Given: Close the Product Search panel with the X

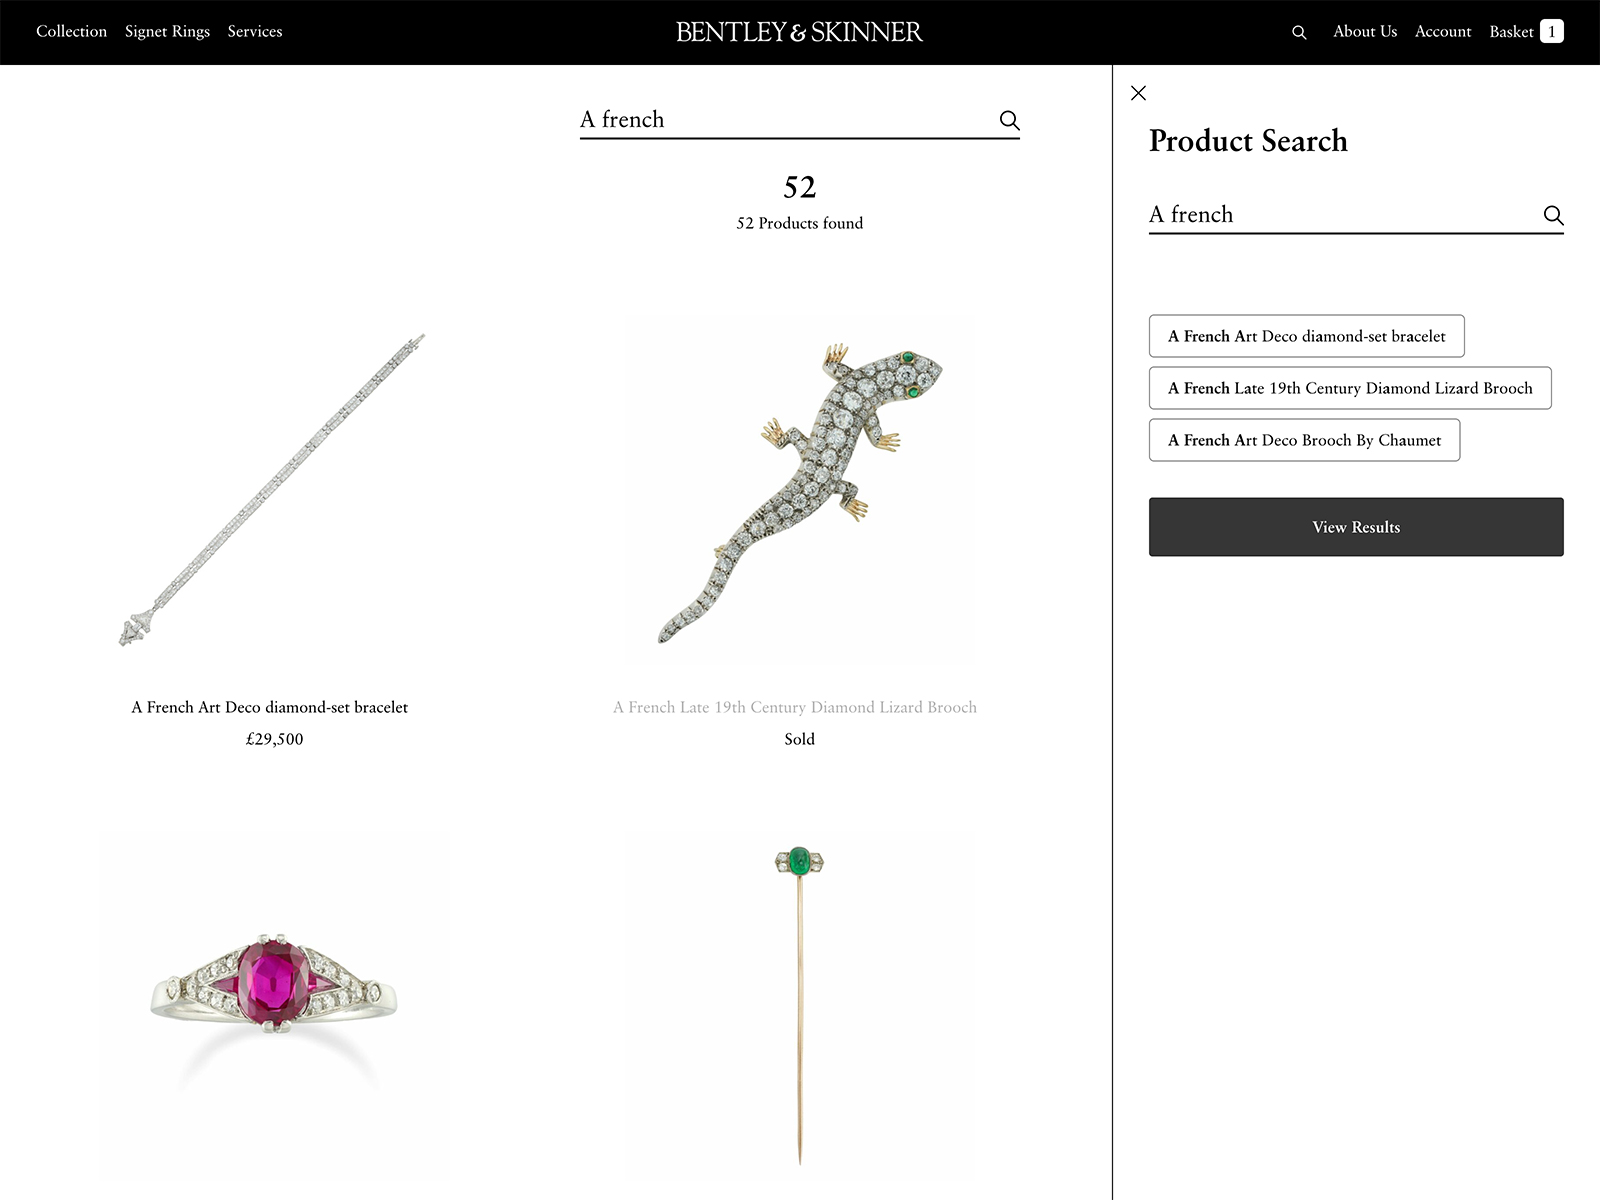Looking at the screenshot, I should (x=1138, y=92).
